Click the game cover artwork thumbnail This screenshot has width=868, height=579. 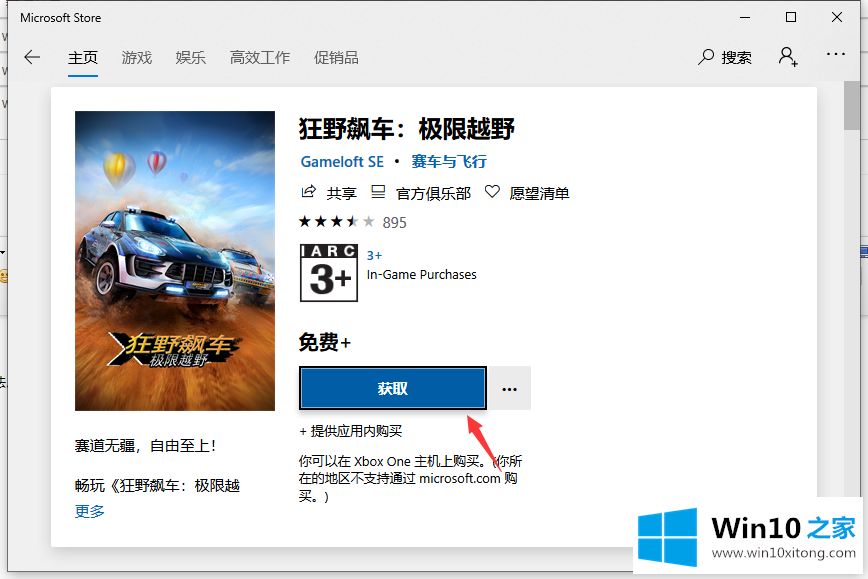click(175, 260)
